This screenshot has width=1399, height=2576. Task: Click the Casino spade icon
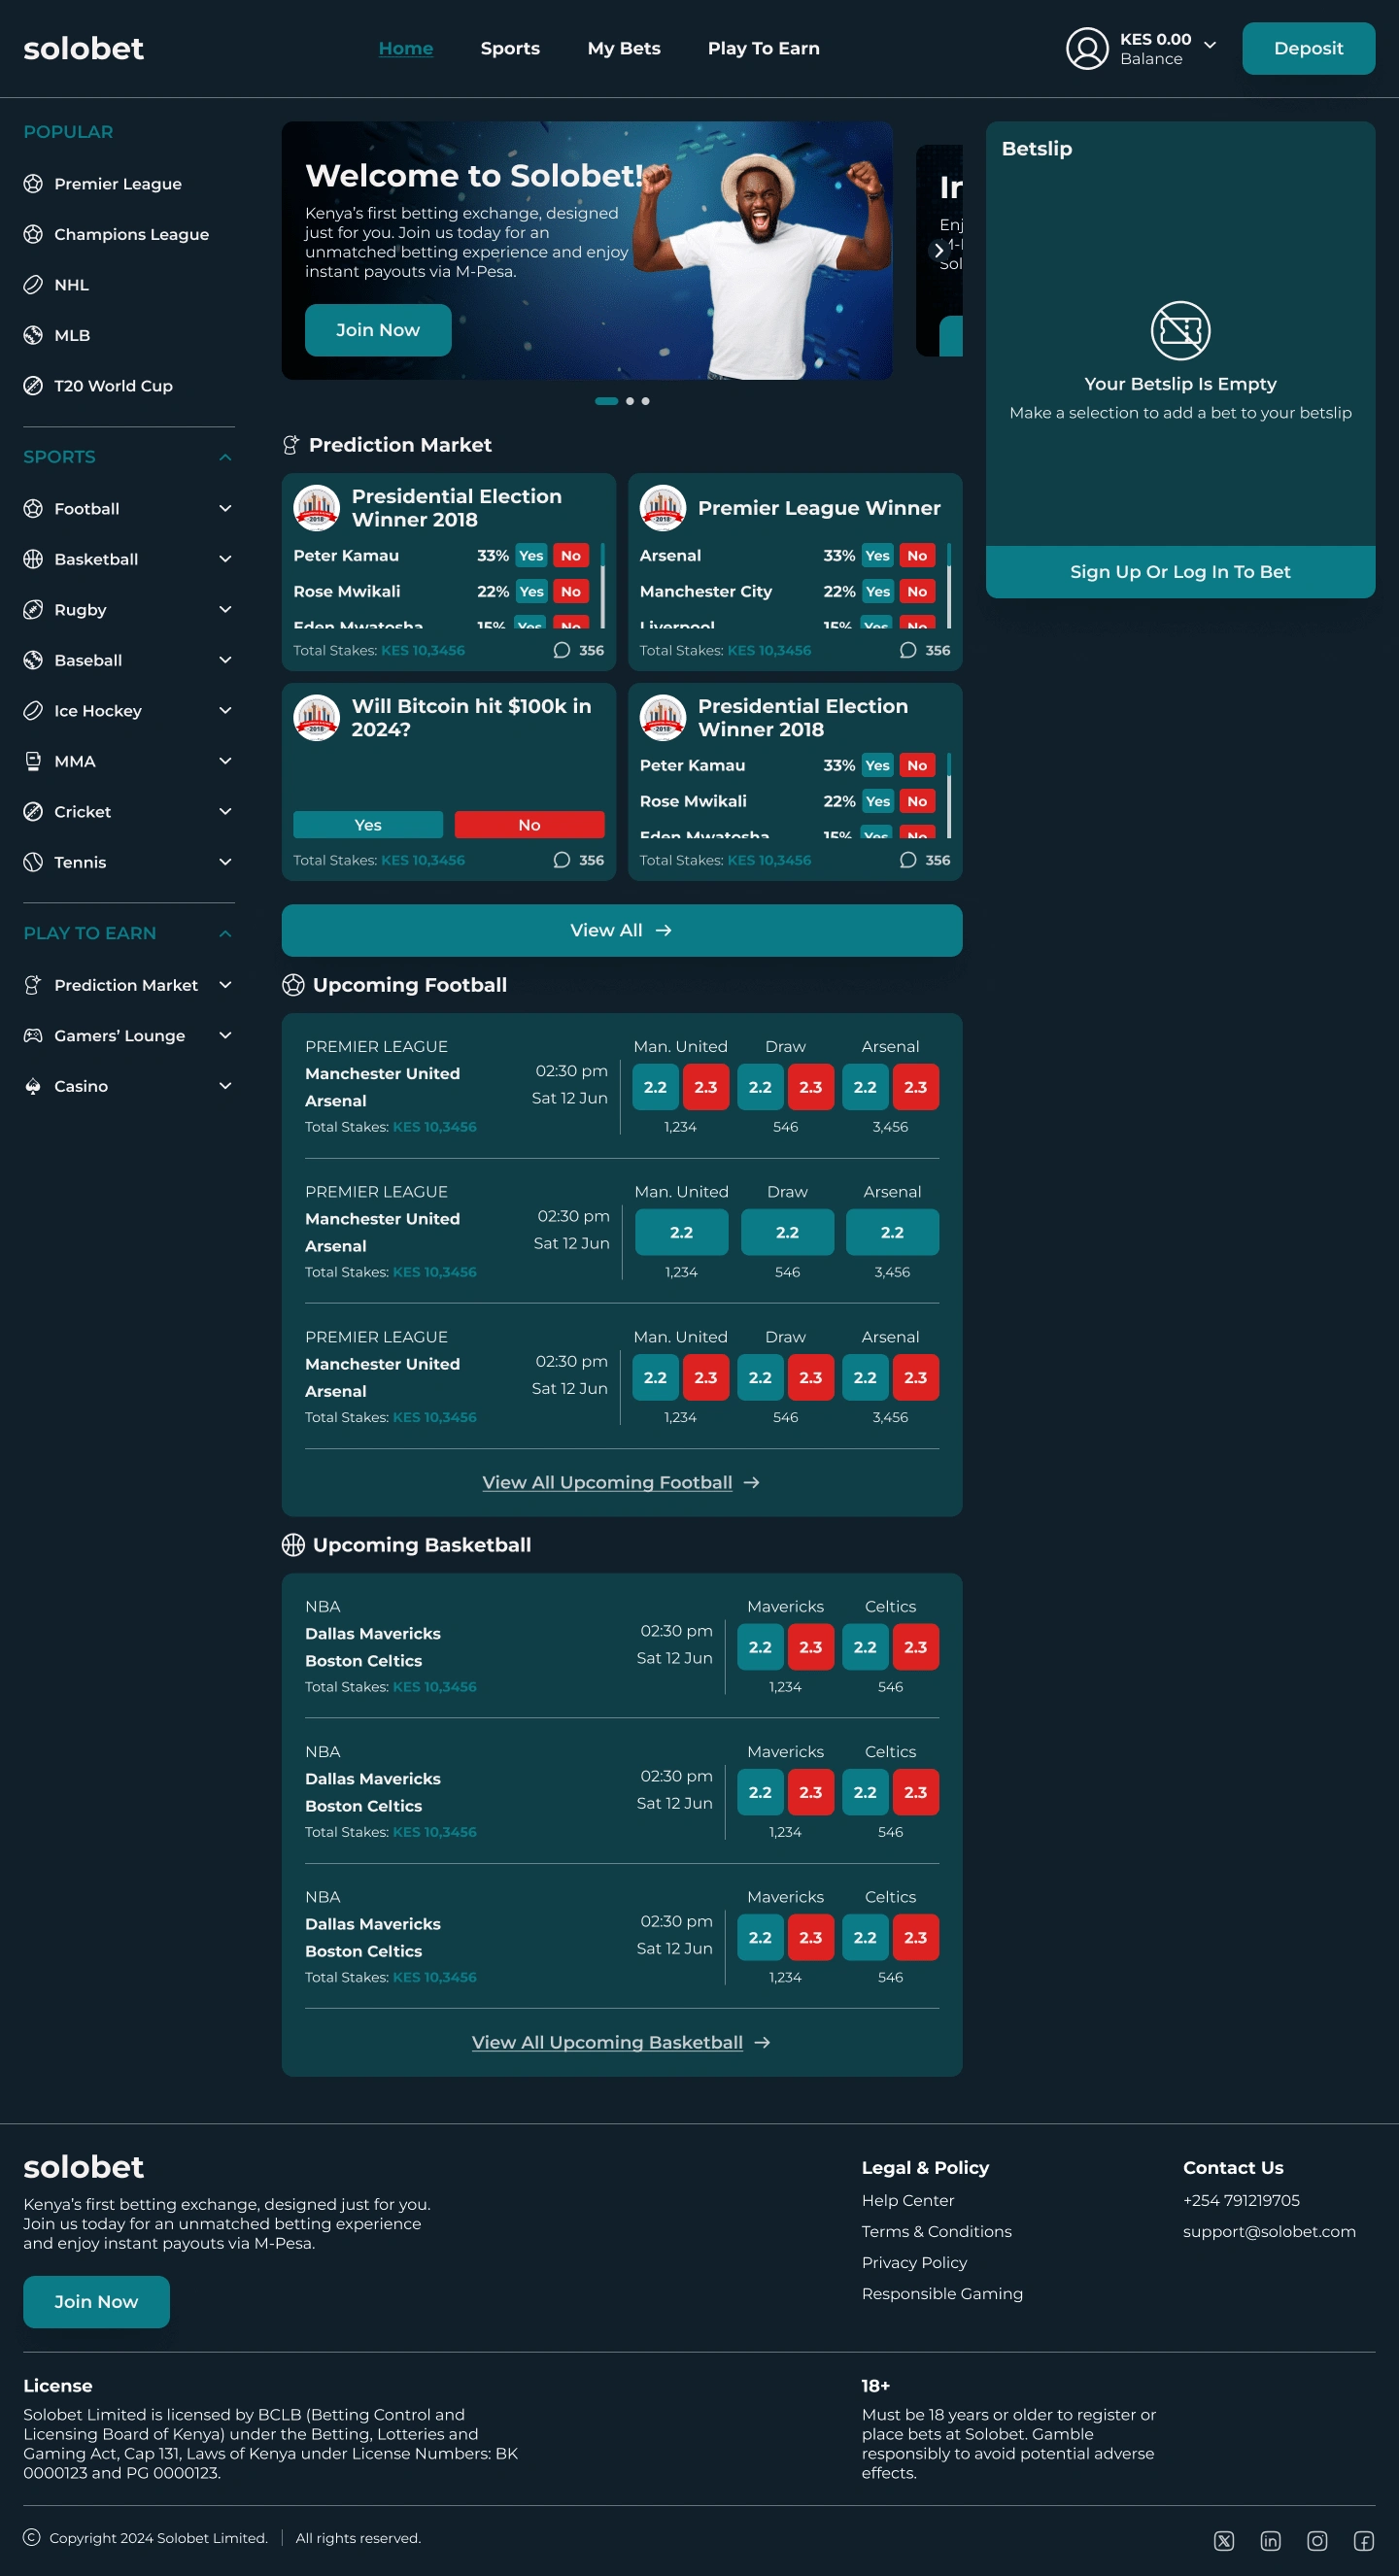[33, 1086]
